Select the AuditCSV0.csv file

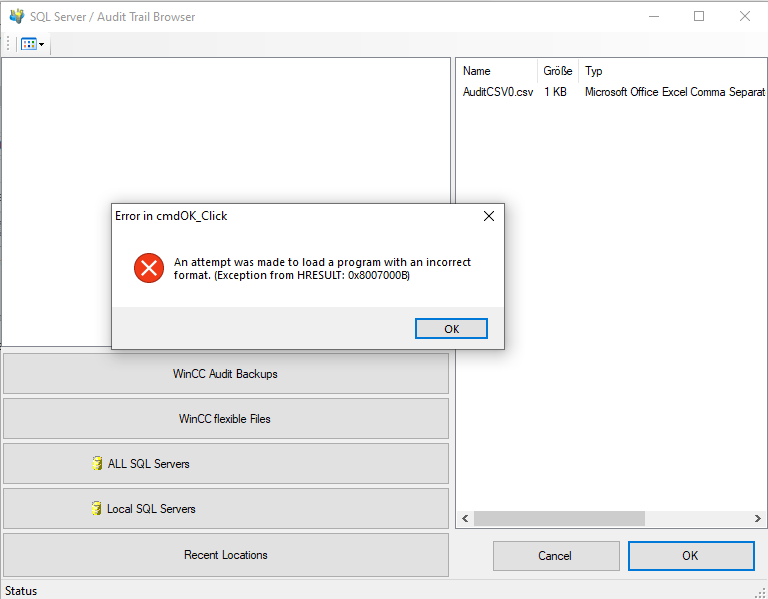coord(497,92)
